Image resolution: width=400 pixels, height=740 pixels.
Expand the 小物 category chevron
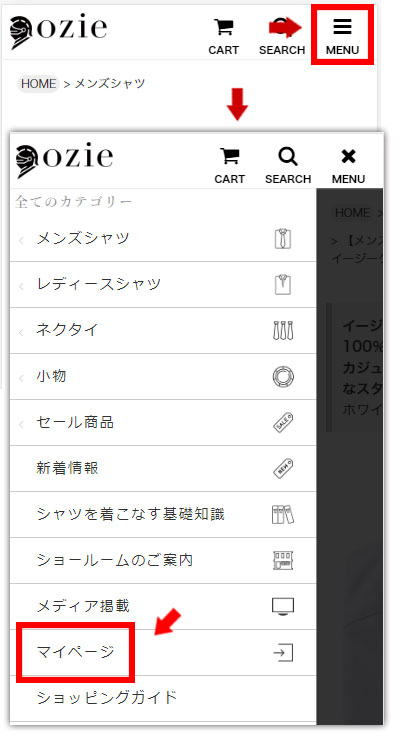pos(21,378)
